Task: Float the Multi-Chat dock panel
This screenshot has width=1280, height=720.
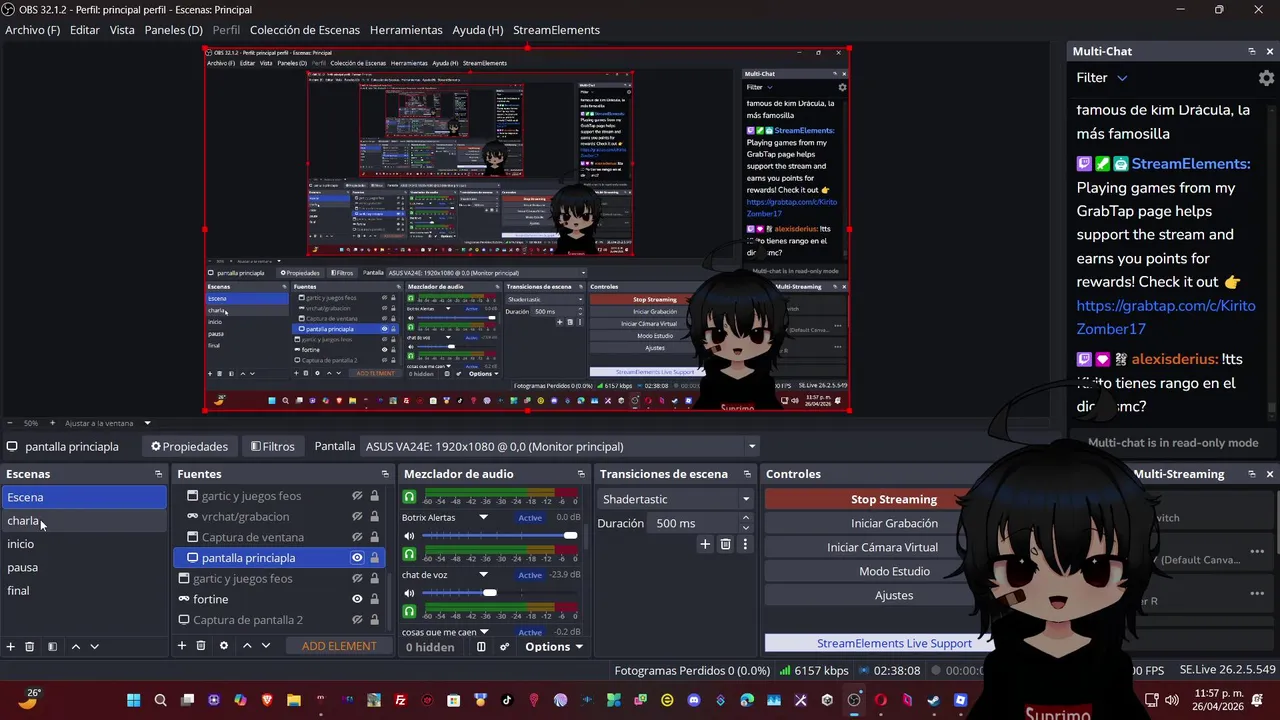Action: point(1251,51)
